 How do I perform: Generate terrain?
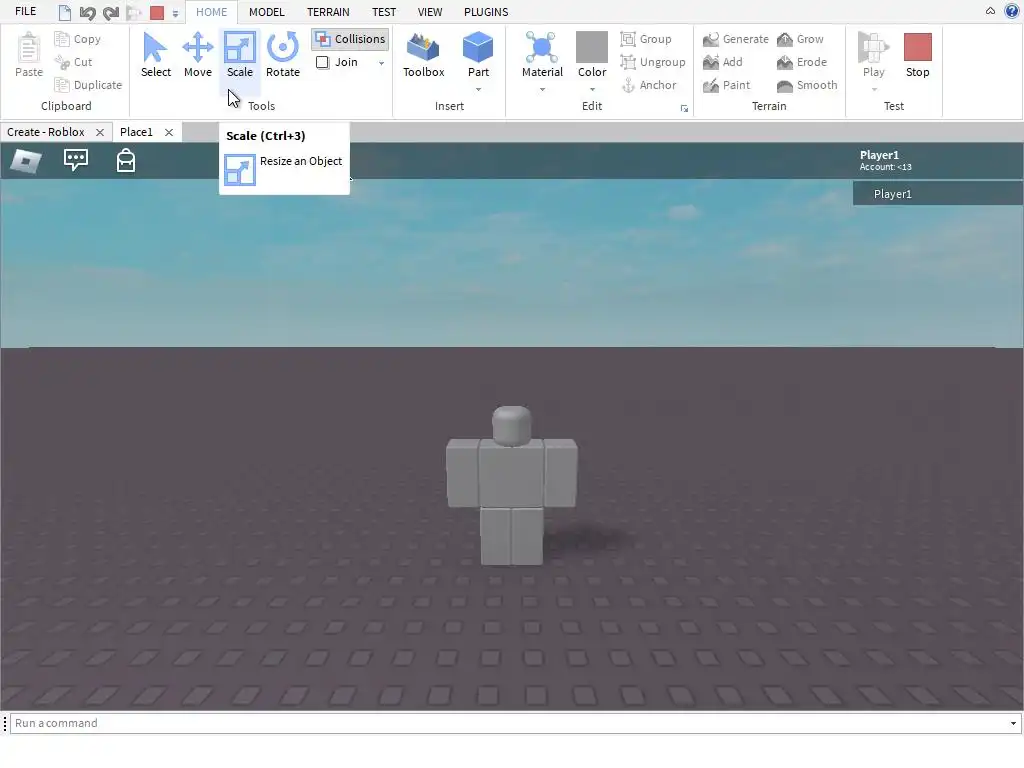[735, 39]
